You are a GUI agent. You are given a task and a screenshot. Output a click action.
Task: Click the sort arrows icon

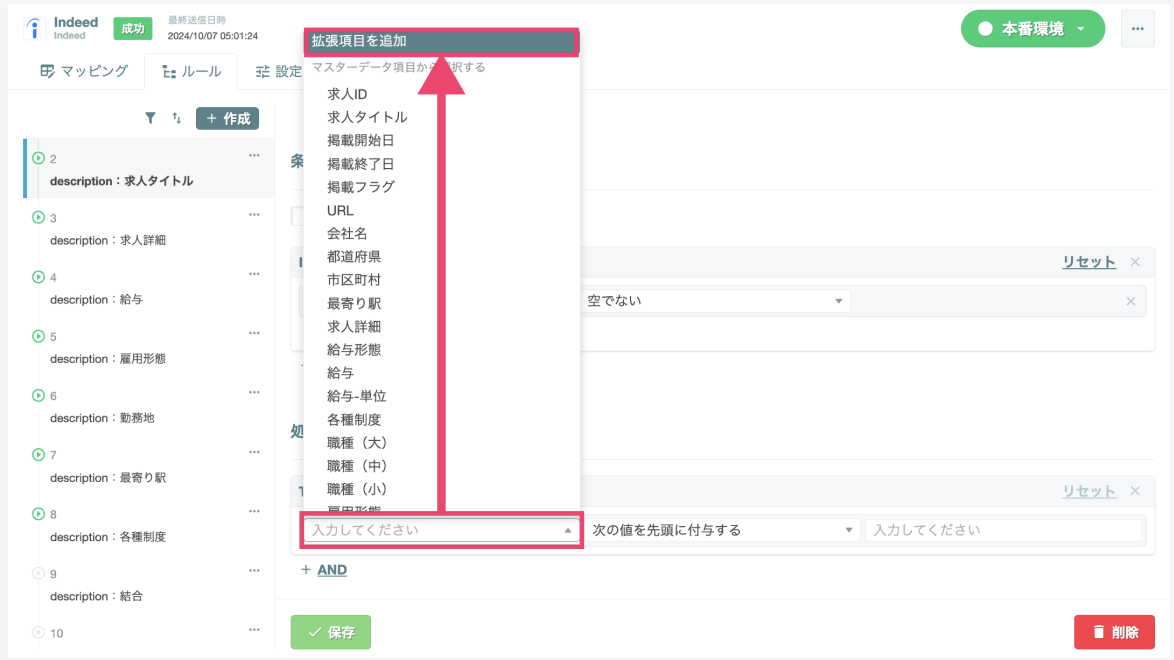tap(177, 118)
